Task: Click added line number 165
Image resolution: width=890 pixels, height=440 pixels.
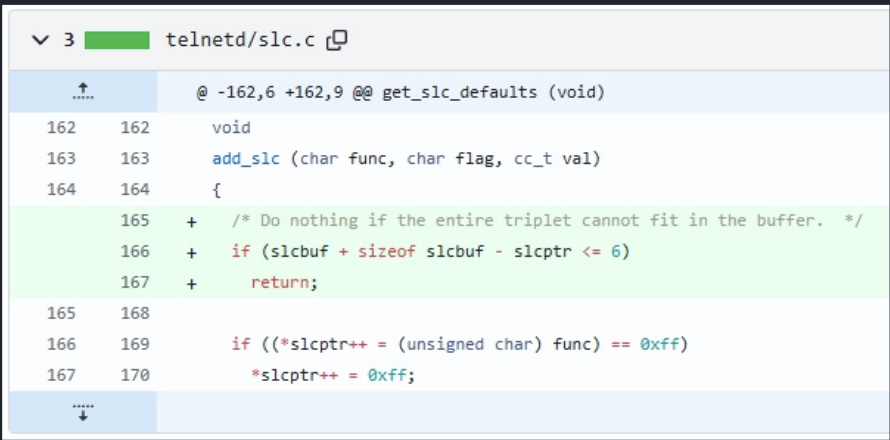Action: tap(135, 220)
